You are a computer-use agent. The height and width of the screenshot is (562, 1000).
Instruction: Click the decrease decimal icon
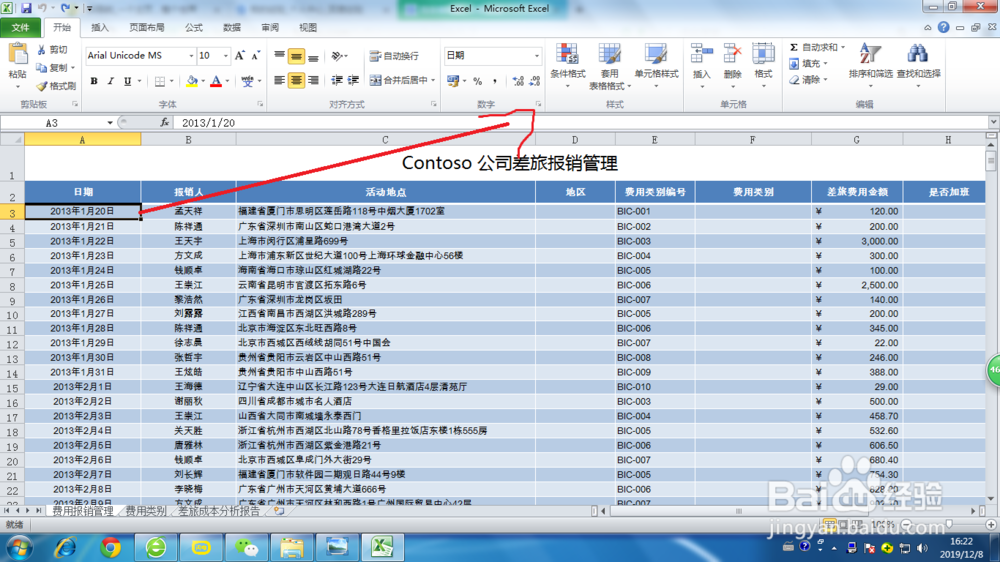pos(534,81)
